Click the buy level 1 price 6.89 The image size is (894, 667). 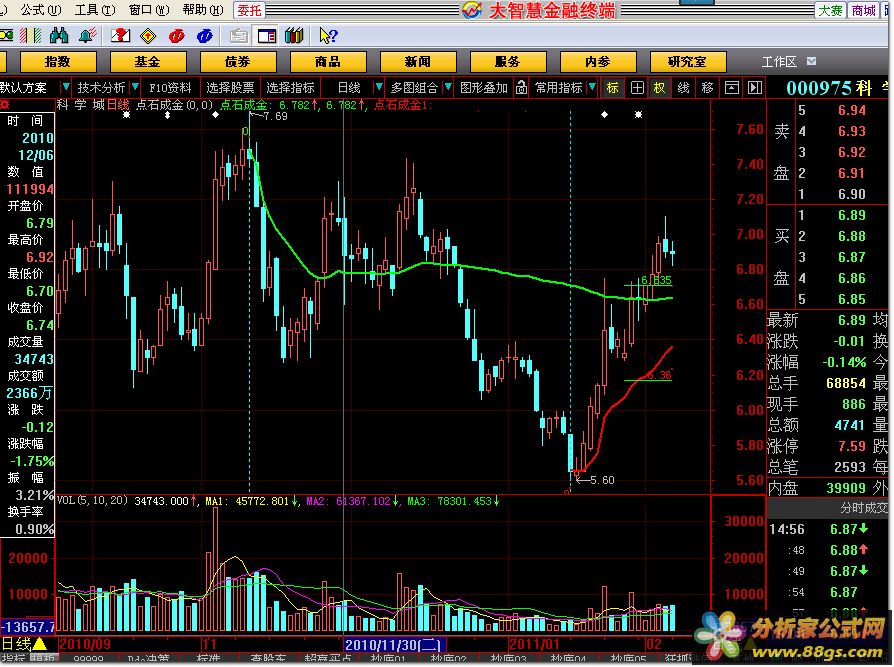(x=852, y=215)
